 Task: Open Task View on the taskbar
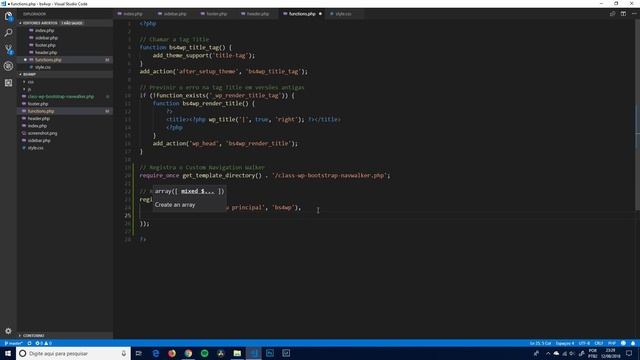click(x=139, y=353)
